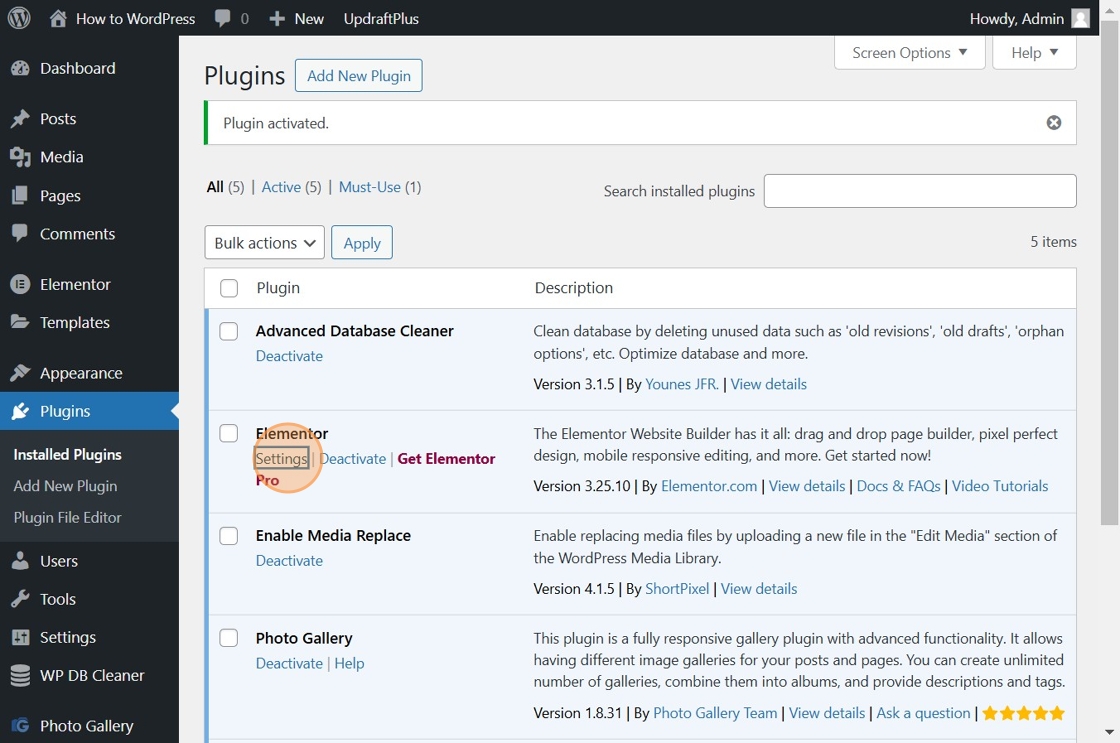Image resolution: width=1120 pixels, height=743 pixels.
Task: Open the comments bubble icon in admin bar
Action: 223,18
